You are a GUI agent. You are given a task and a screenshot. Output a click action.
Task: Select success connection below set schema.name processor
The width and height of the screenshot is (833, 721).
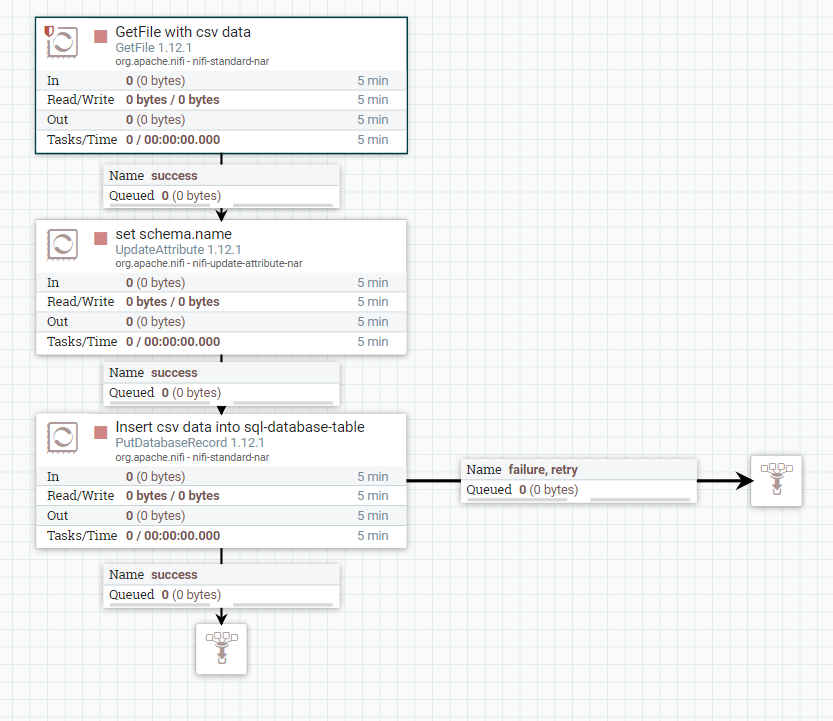[222, 383]
